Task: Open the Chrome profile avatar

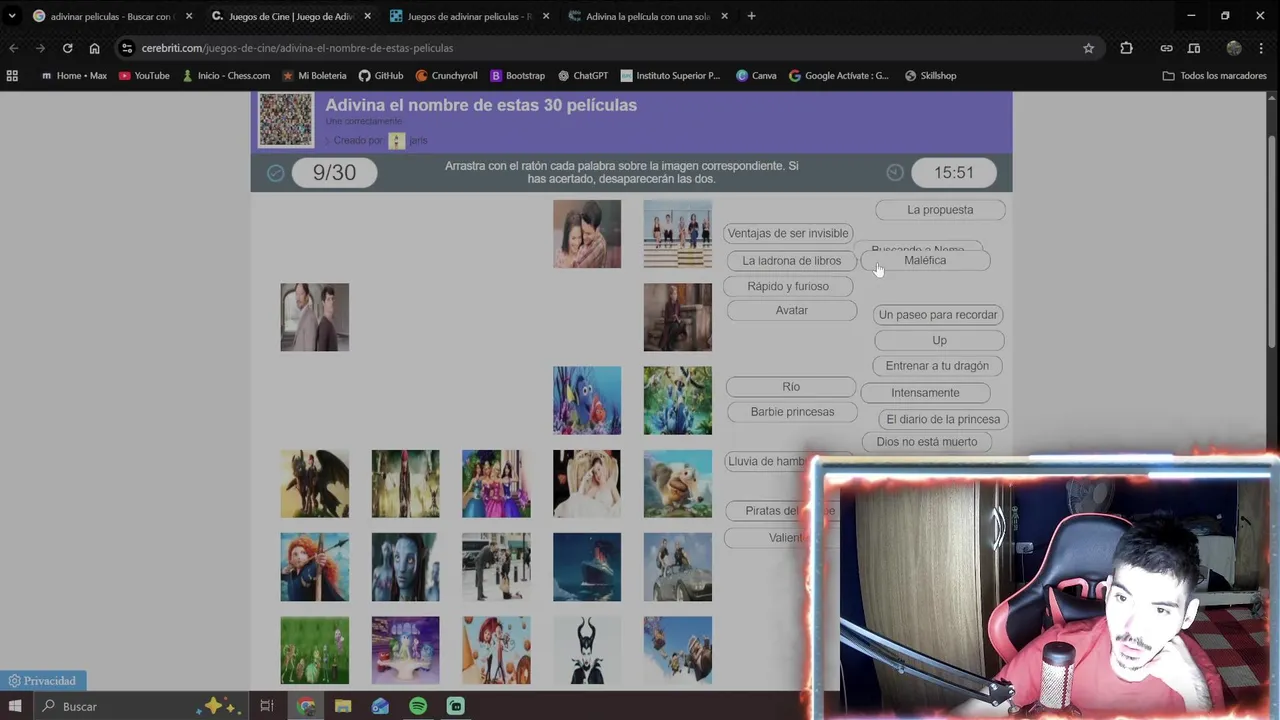Action: (x=1234, y=48)
